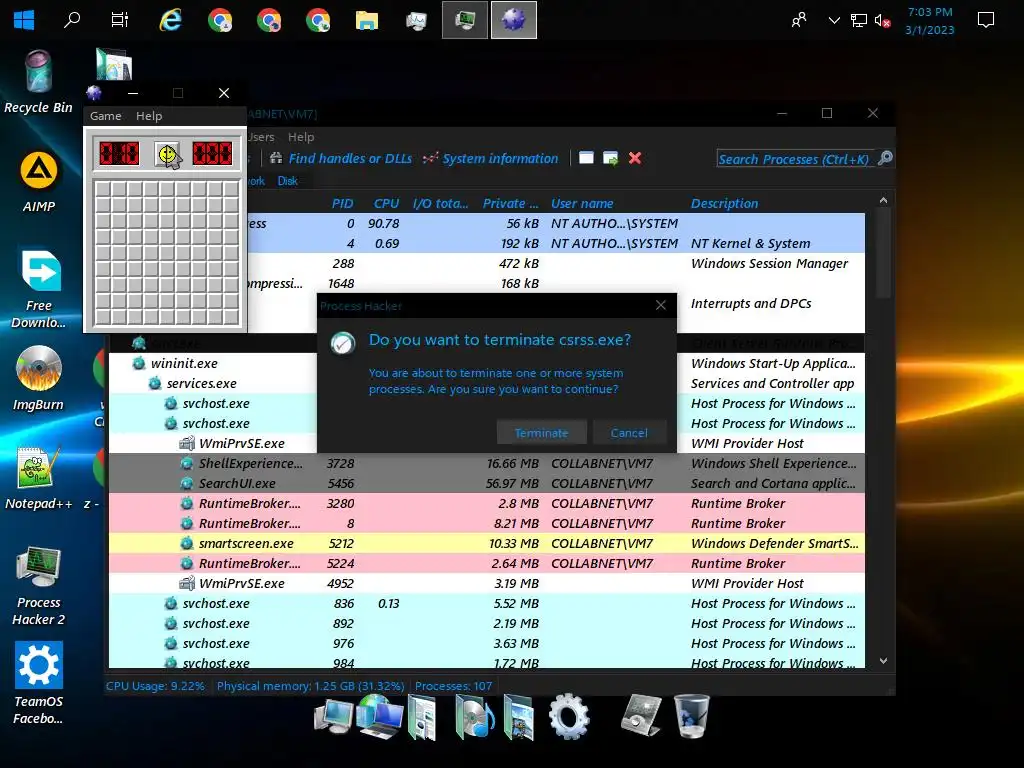Close the Process Hacker confirmation dialog
Viewport: 1024px width, 768px height.
pos(661,305)
